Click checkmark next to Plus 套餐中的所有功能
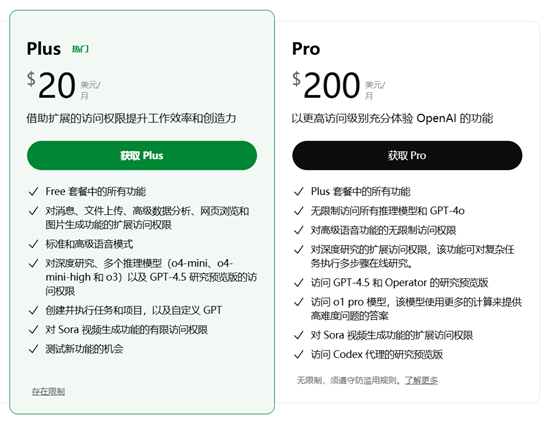Image resolution: width=550 pixels, height=422 pixels. [x=299, y=192]
